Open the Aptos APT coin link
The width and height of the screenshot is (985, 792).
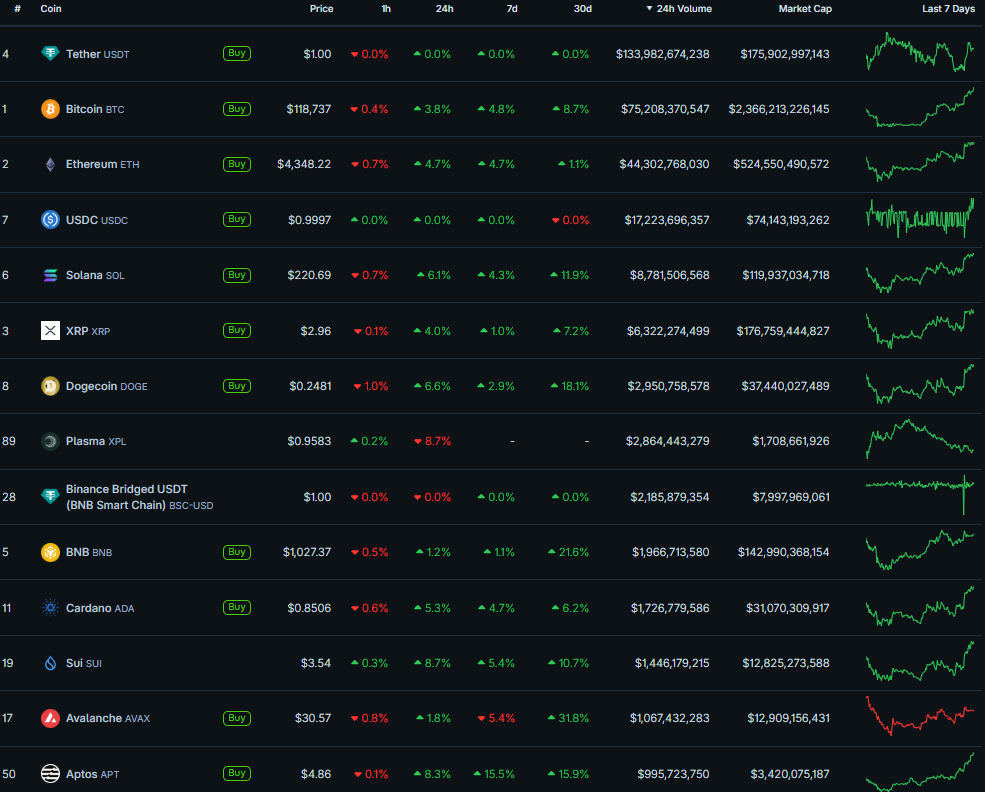click(92, 774)
